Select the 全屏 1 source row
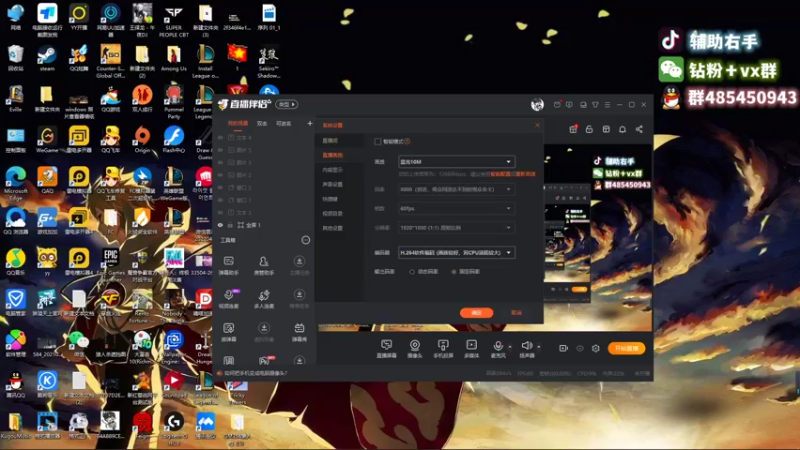Viewport: 800px width, 450px height. pyautogui.click(x=265, y=225)
